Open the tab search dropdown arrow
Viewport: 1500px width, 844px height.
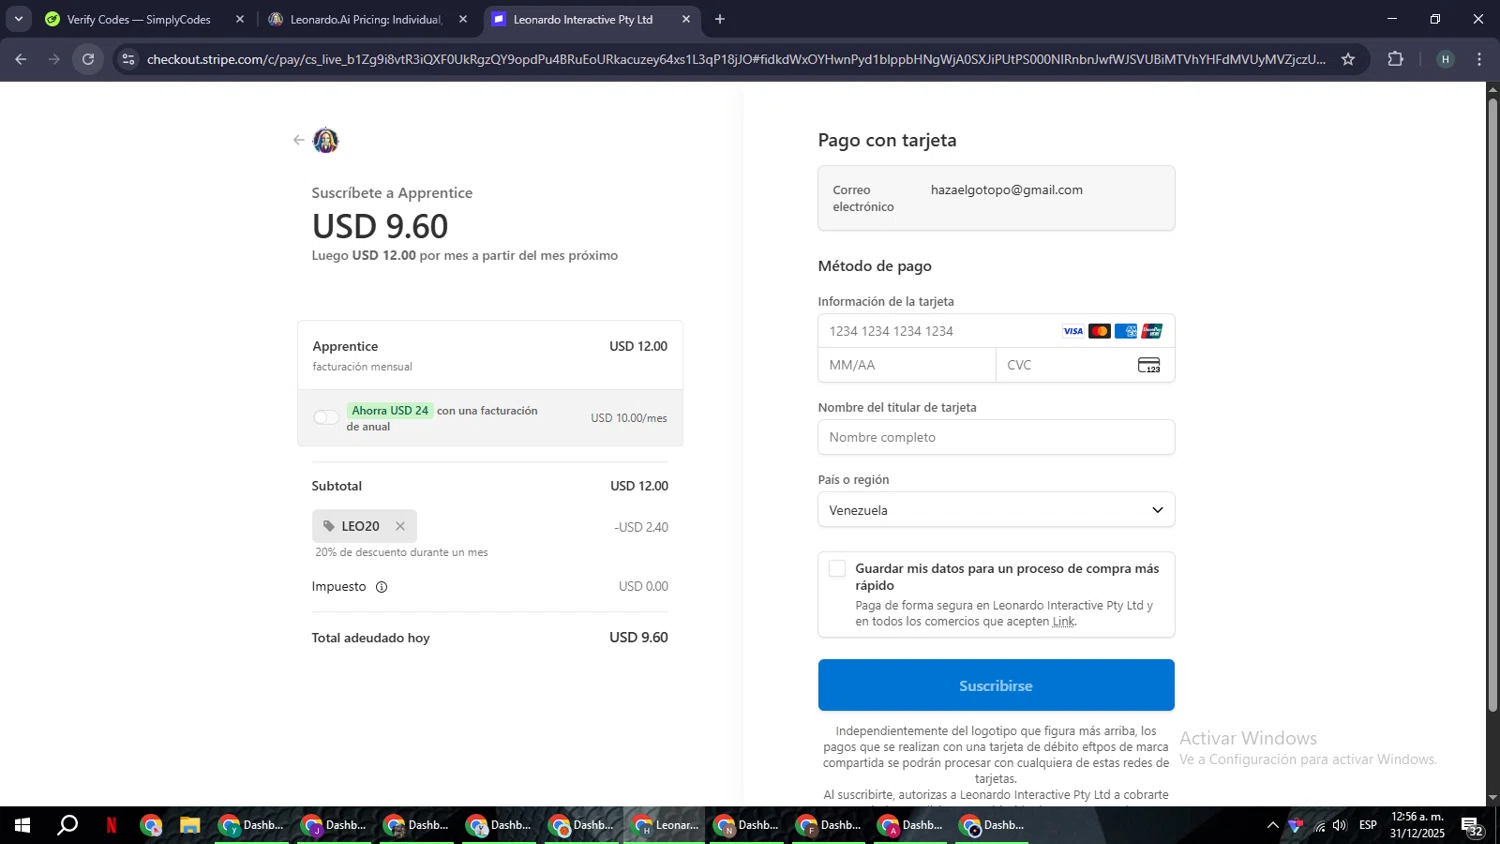pyautogui.click(x=18, y=19)
